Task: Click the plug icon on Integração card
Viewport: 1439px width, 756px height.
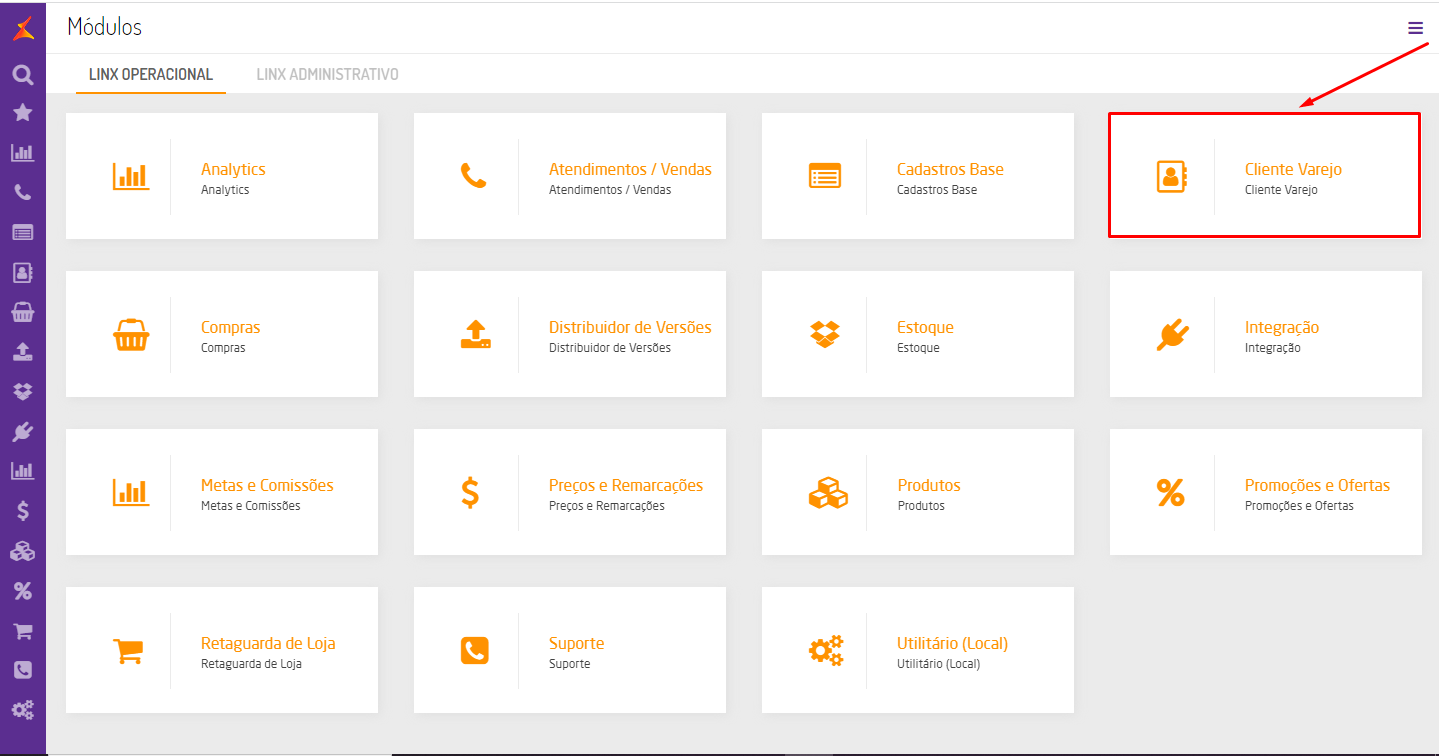Action: 1172,334
